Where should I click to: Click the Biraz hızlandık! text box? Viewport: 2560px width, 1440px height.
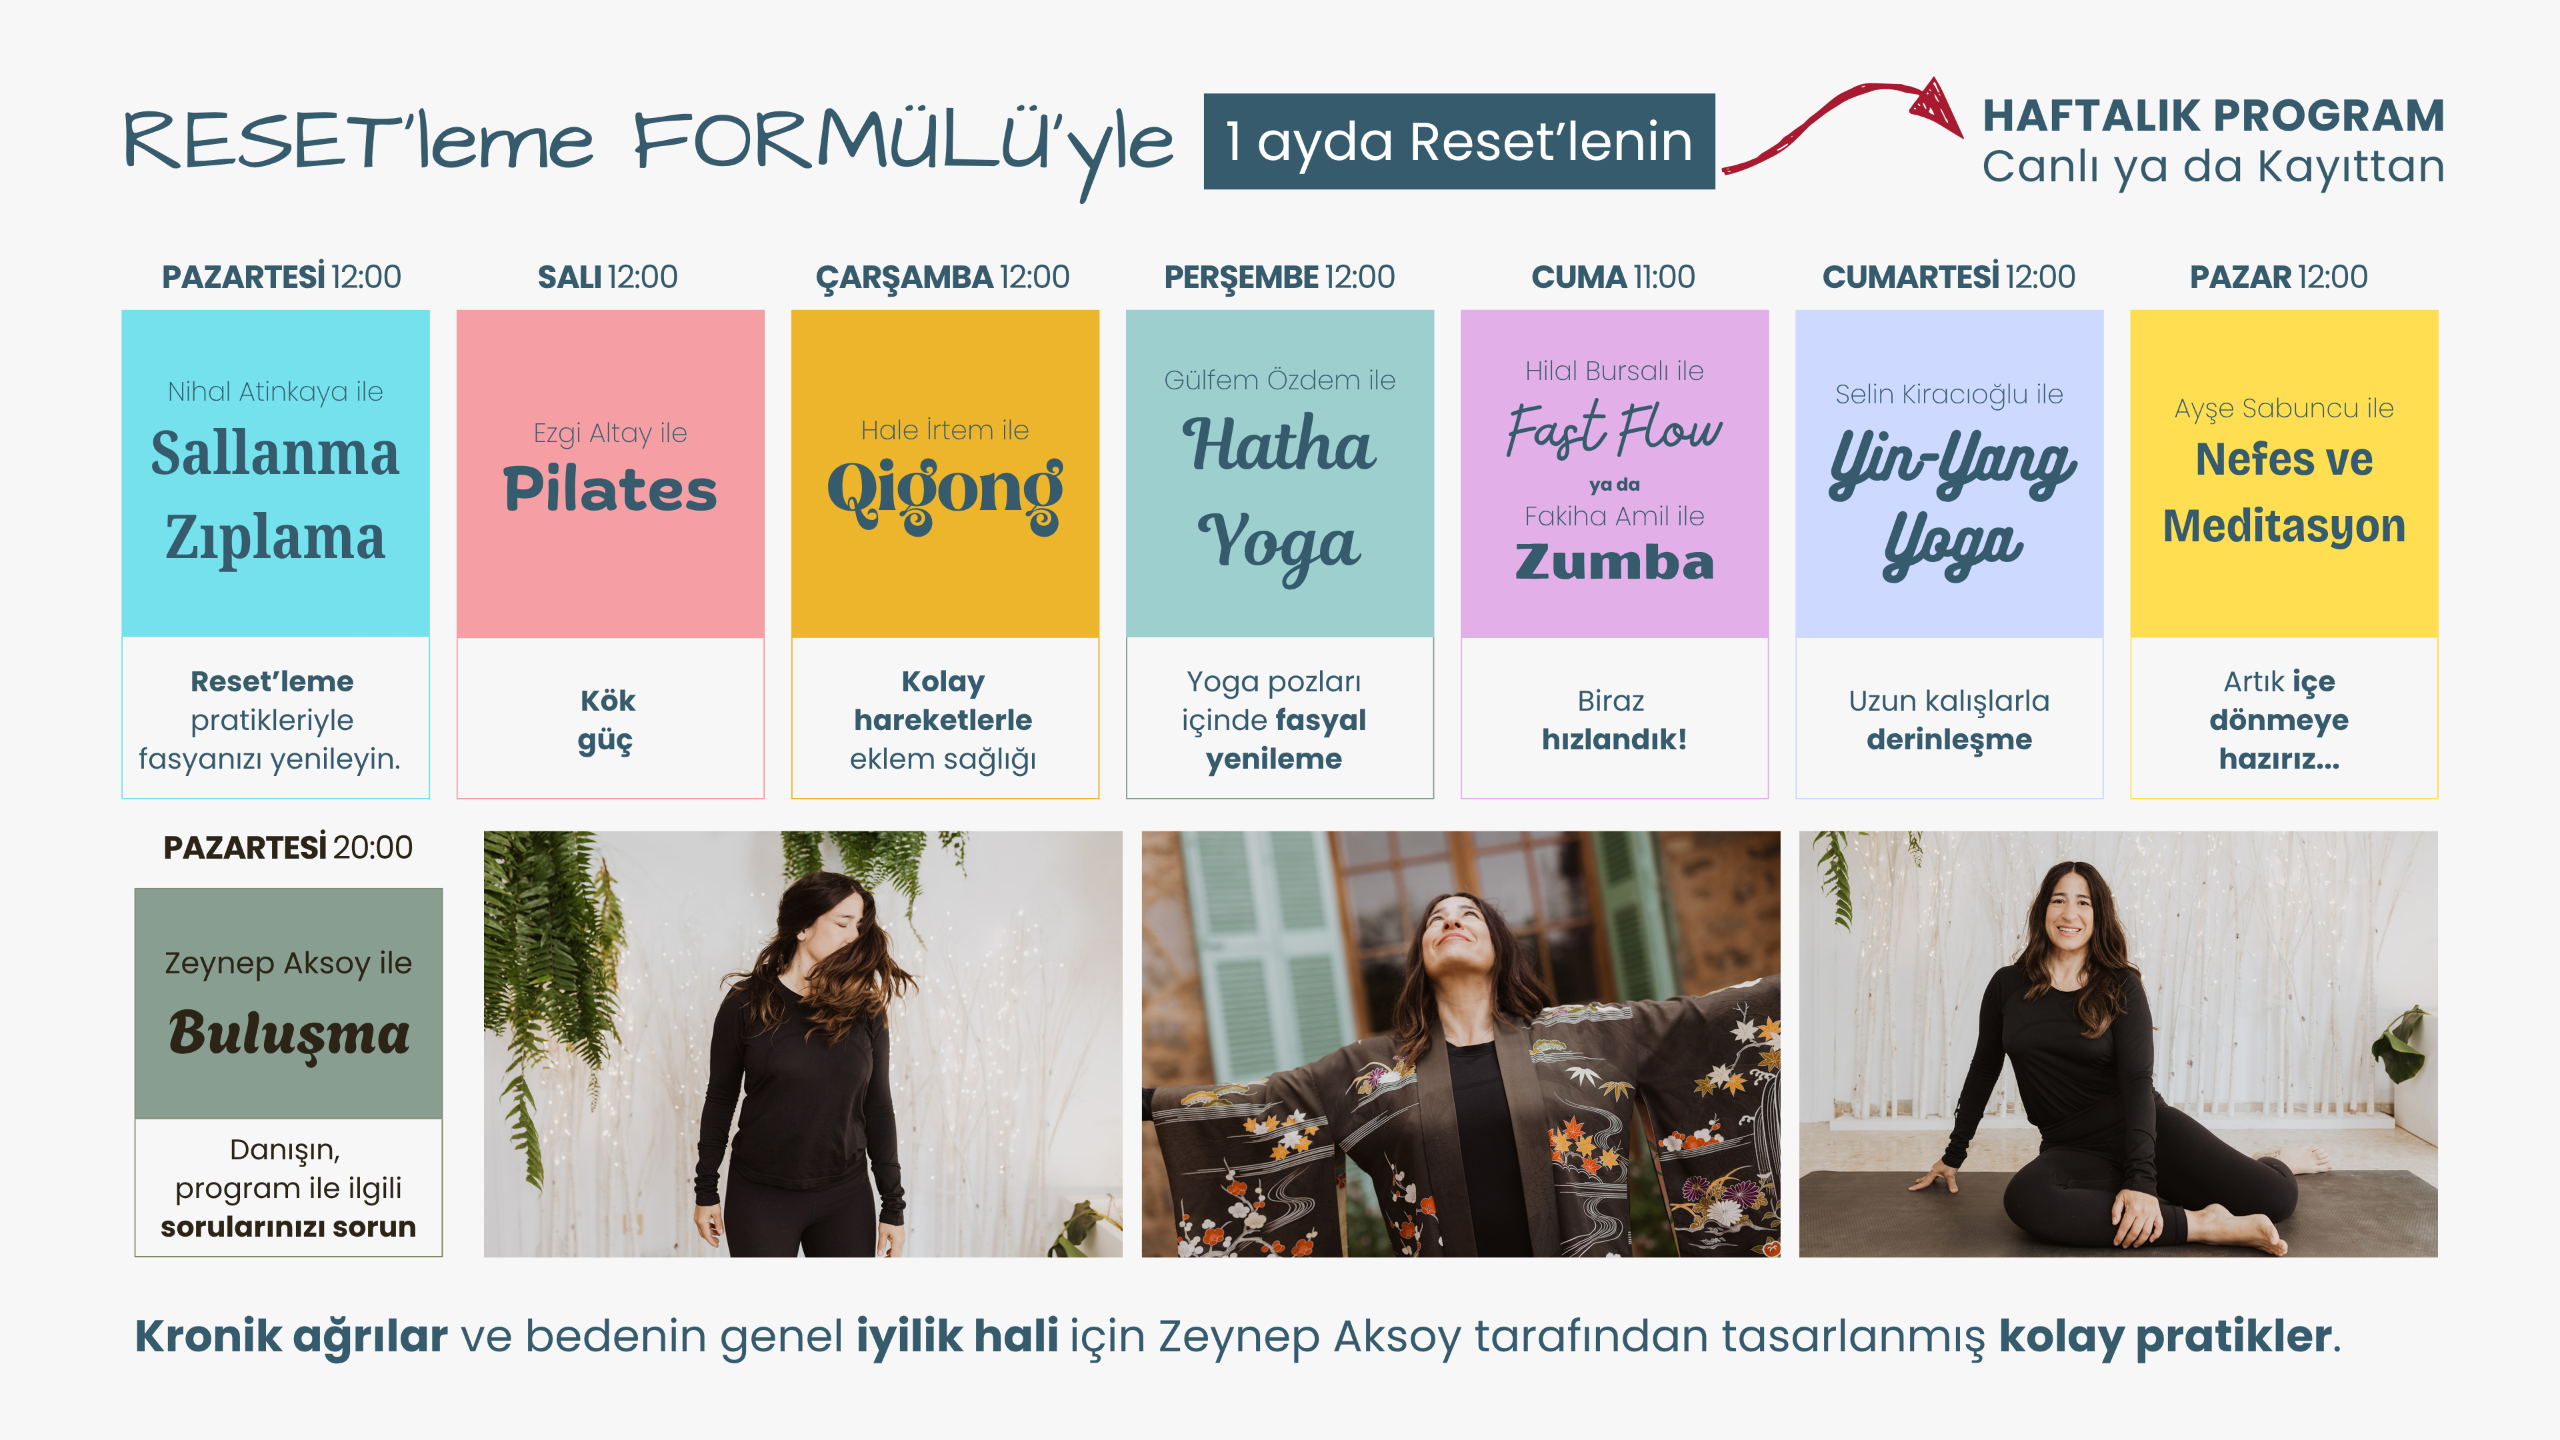pos(1614,718)
